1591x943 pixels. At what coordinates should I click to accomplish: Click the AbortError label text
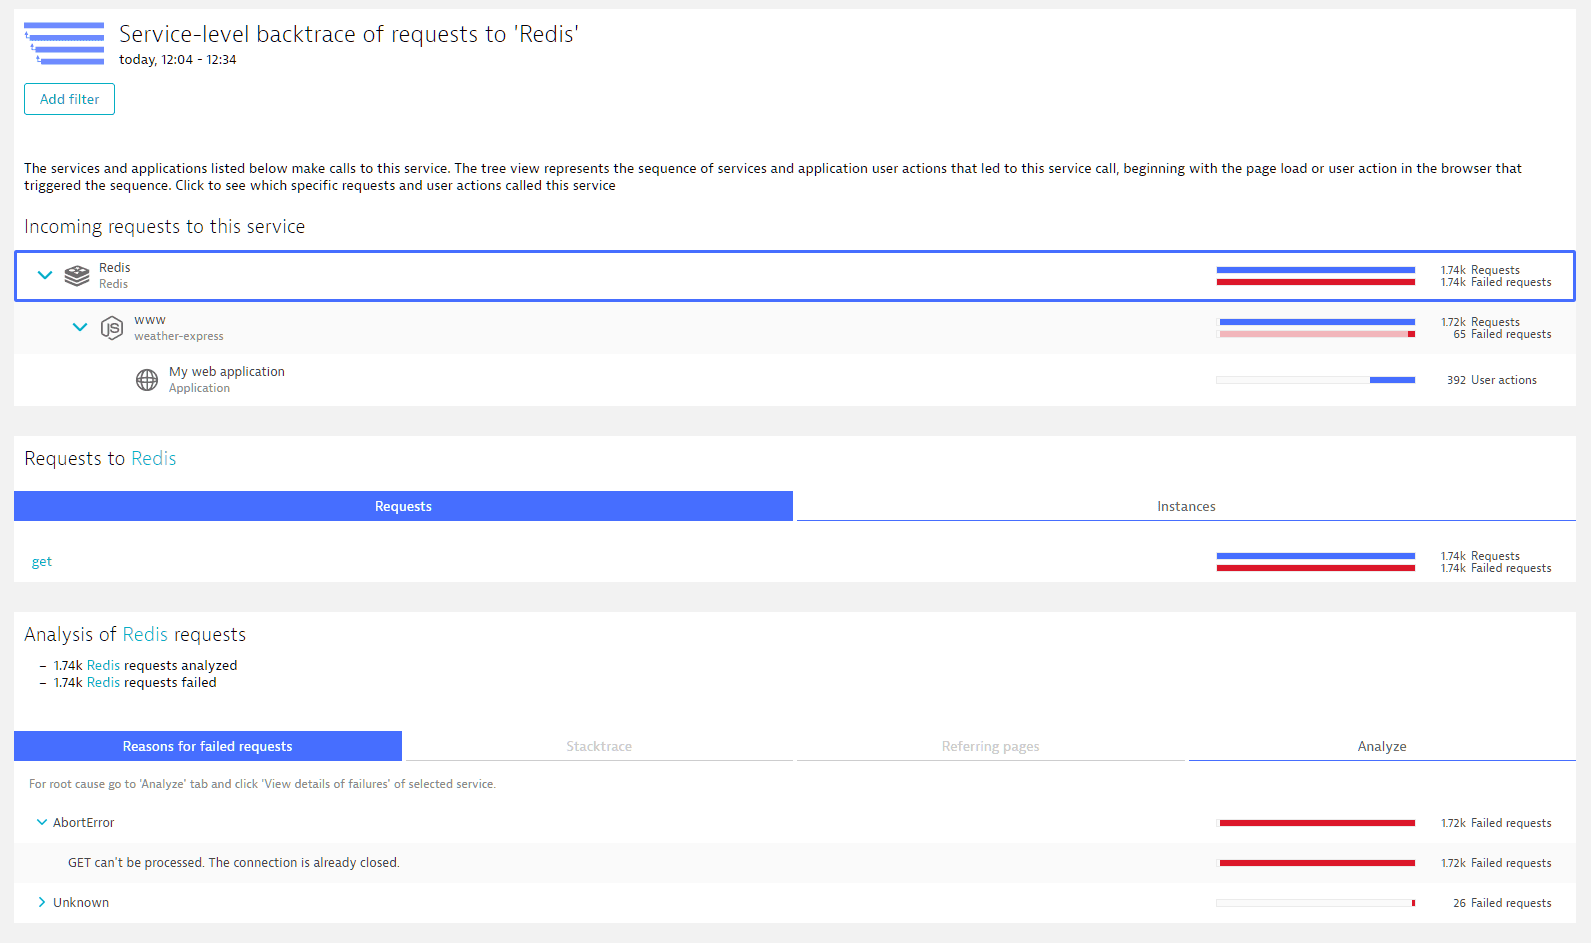point(83,822)
